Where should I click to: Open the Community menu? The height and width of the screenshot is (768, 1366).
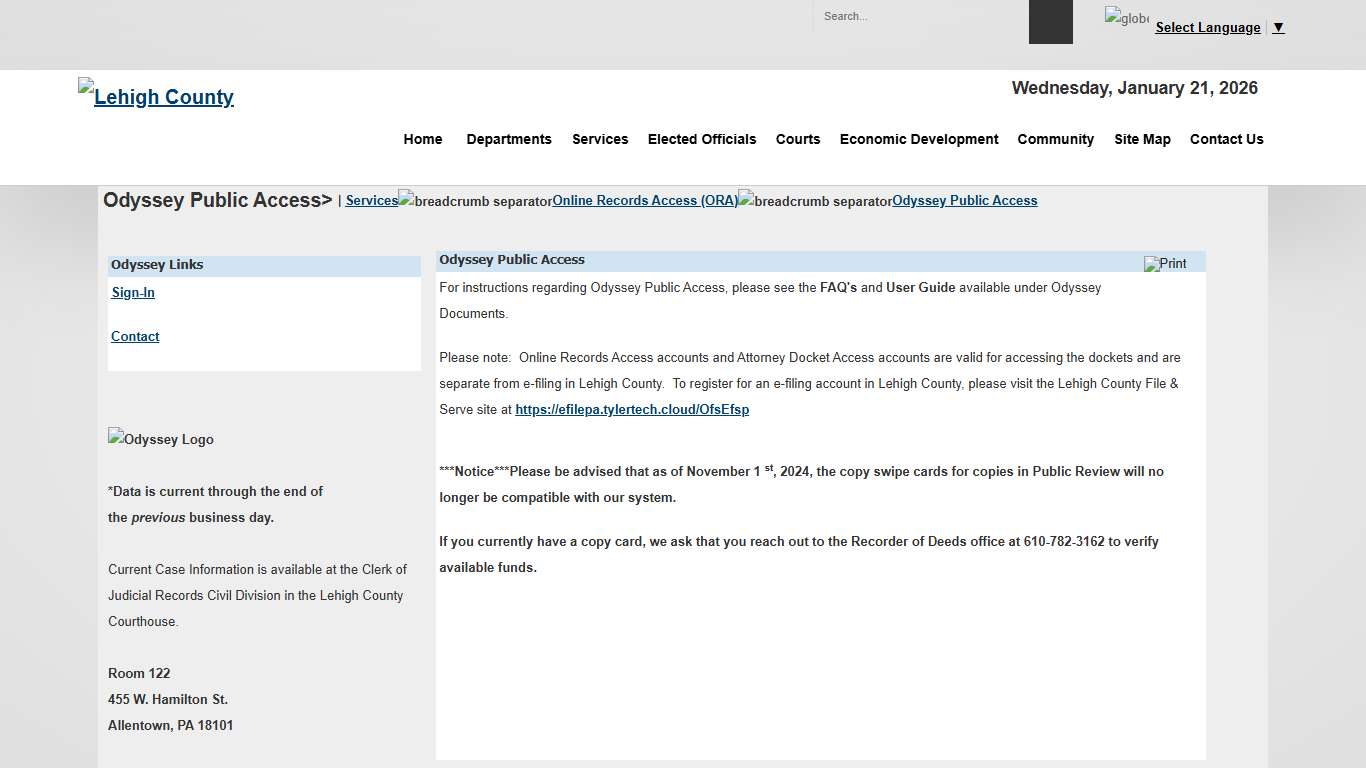pos(1056,139)
